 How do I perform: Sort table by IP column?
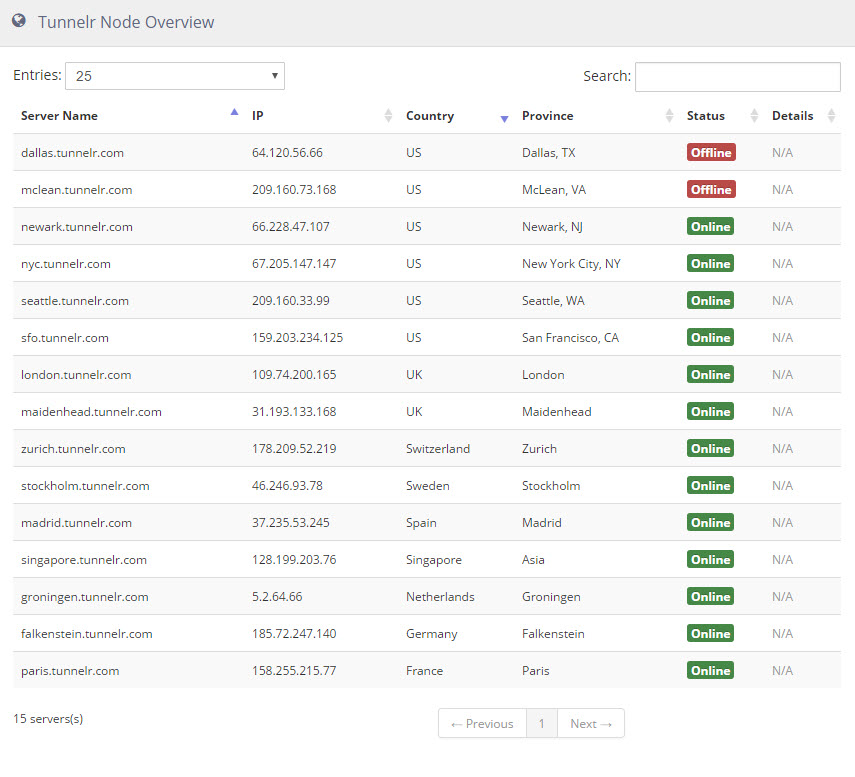pyautogui.click(x=321, y=116)
